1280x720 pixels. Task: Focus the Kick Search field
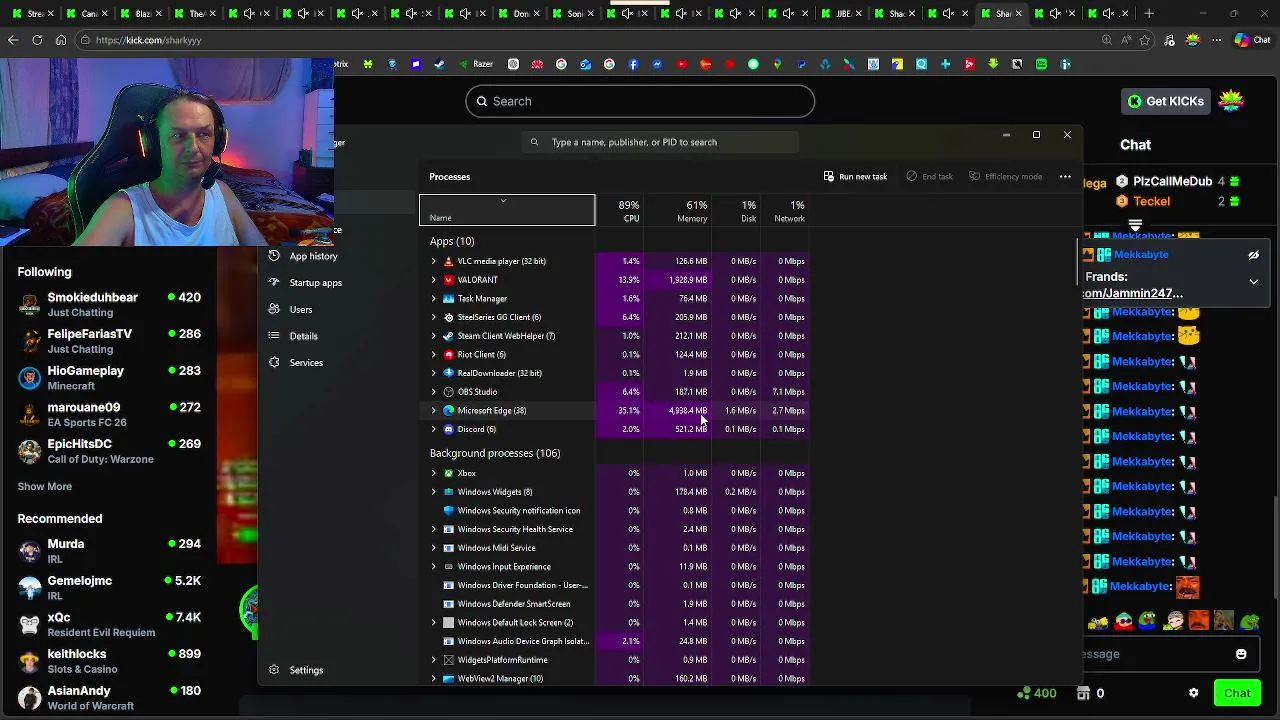click(x=640, y=101)
